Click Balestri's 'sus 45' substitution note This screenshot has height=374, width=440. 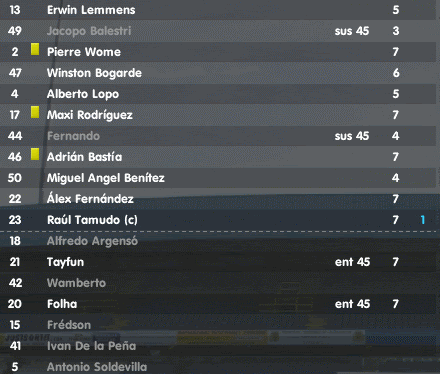[x=352, y=31]
